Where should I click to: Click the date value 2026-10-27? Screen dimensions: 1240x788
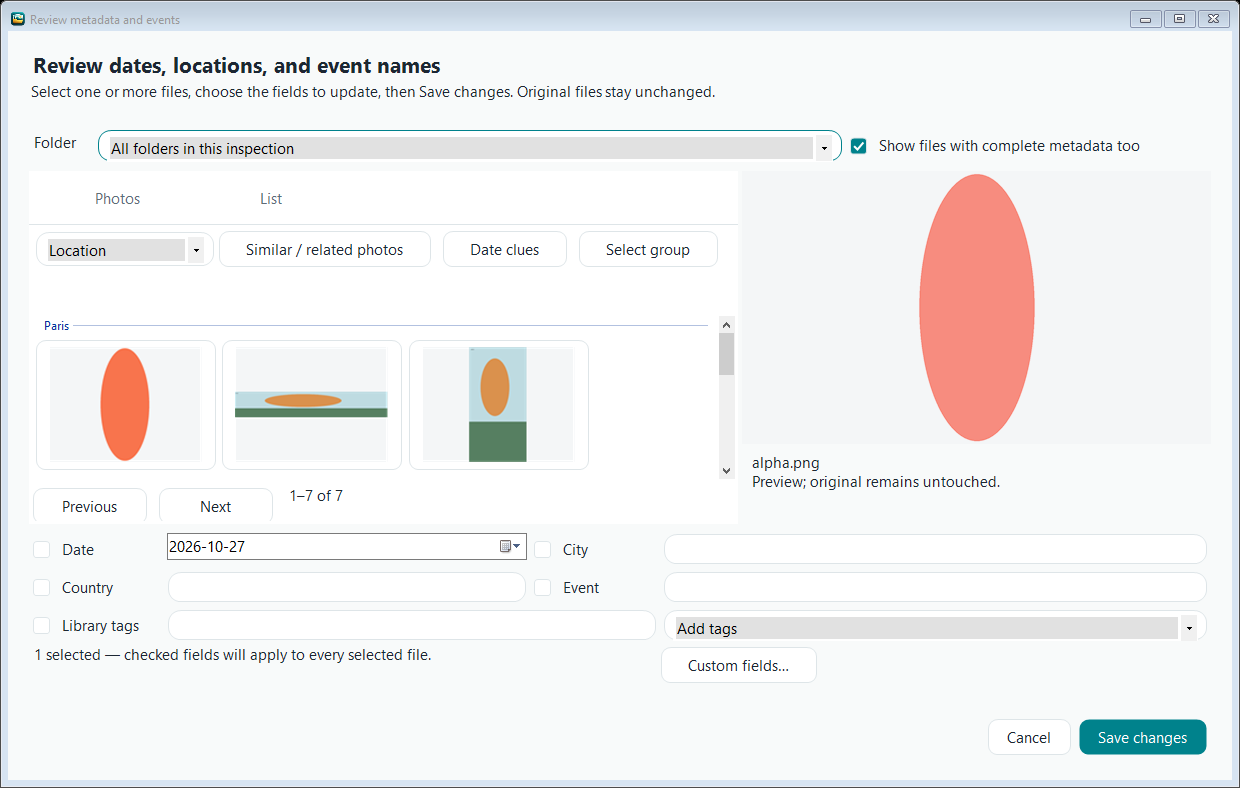[x=207, y=547]
